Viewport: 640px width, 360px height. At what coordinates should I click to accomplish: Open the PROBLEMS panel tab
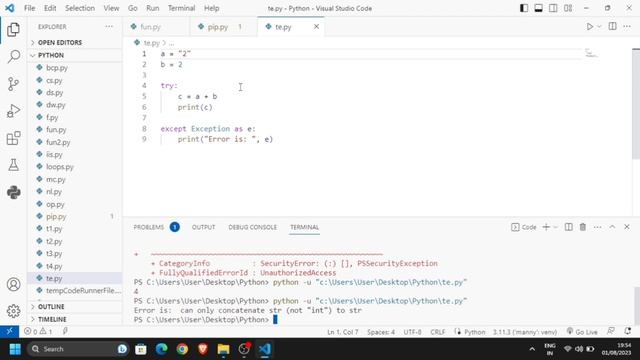click(x=149, y=227)
